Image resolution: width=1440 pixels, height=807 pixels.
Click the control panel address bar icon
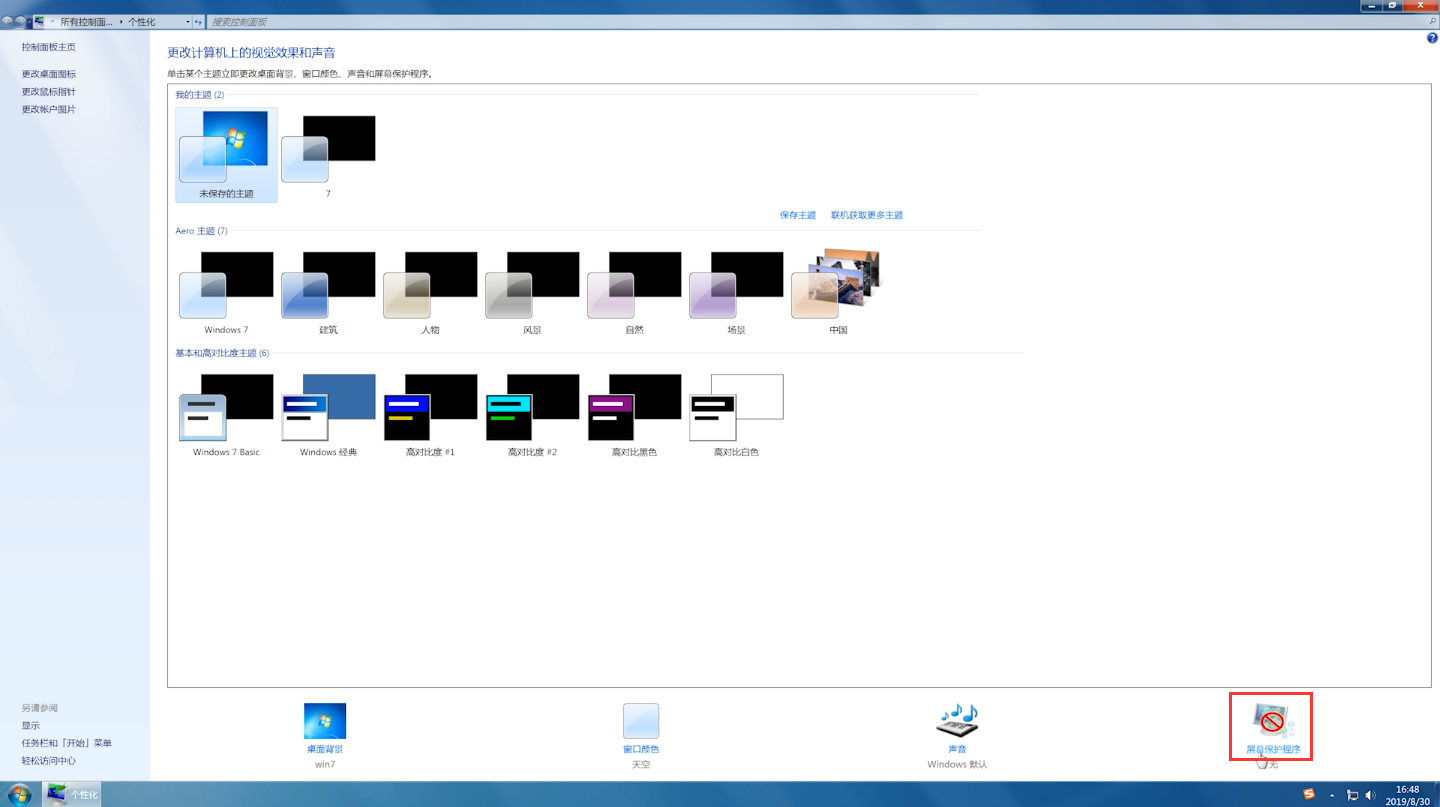pyautogui.click(x=40, y=21)
